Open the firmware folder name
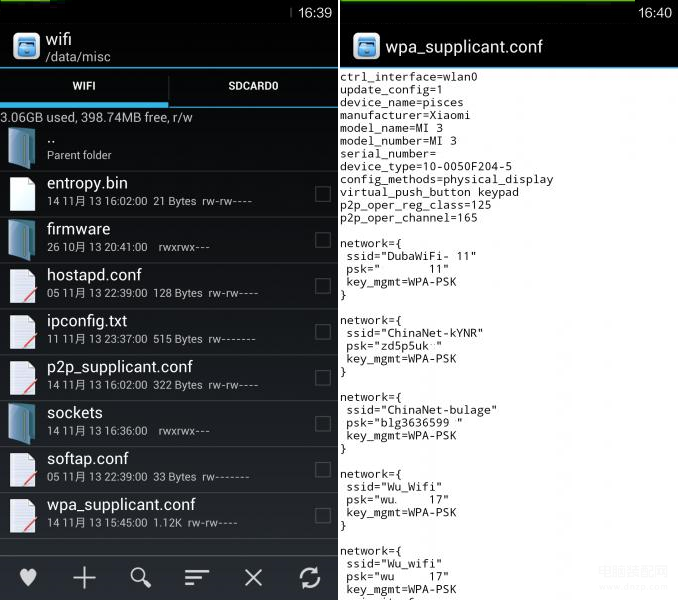Viewport: 678px width, 600px height. [x=78, y=229]
